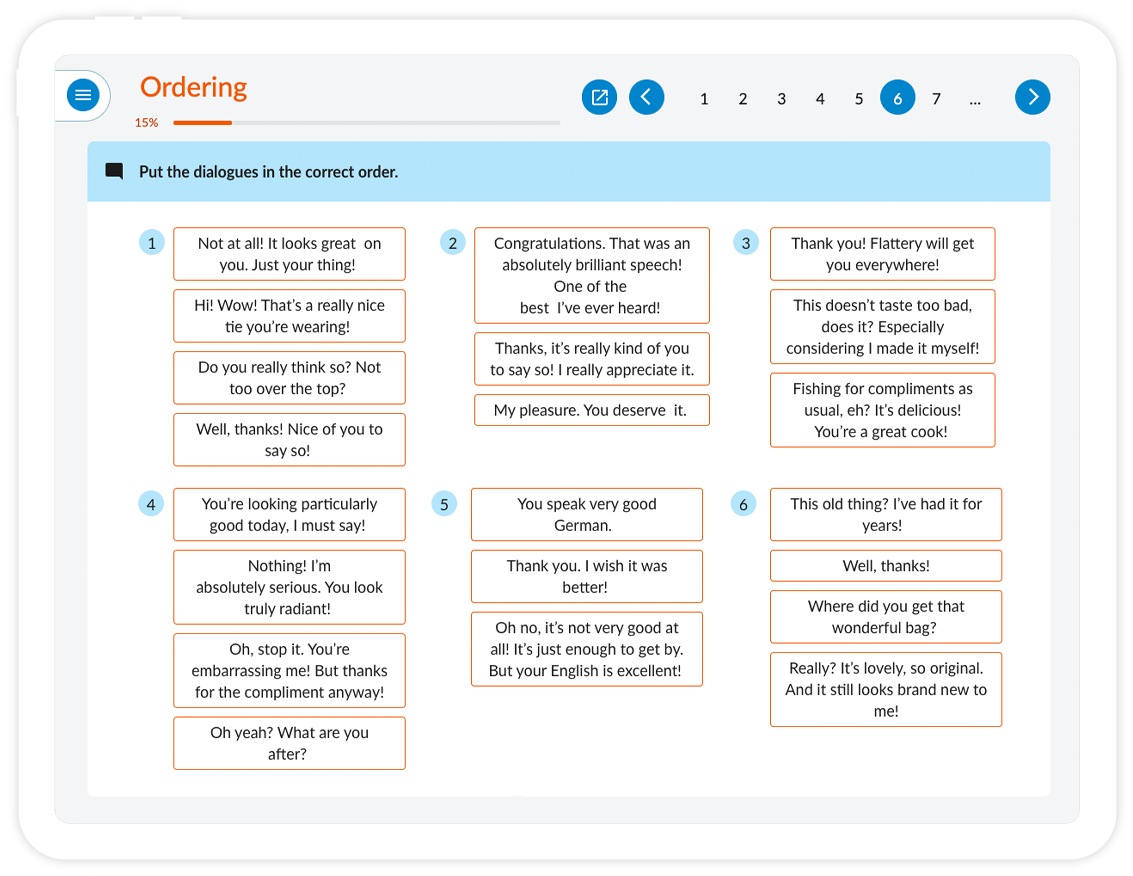Open page 2
This screenshot has height=876, width=1133.
[743, 99]
